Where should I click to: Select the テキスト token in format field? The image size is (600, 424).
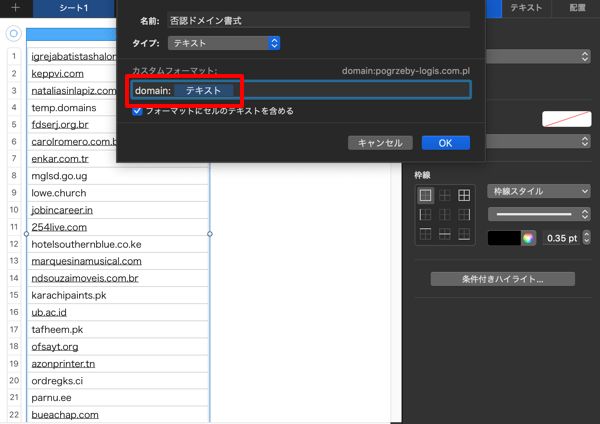pos(203,90)
